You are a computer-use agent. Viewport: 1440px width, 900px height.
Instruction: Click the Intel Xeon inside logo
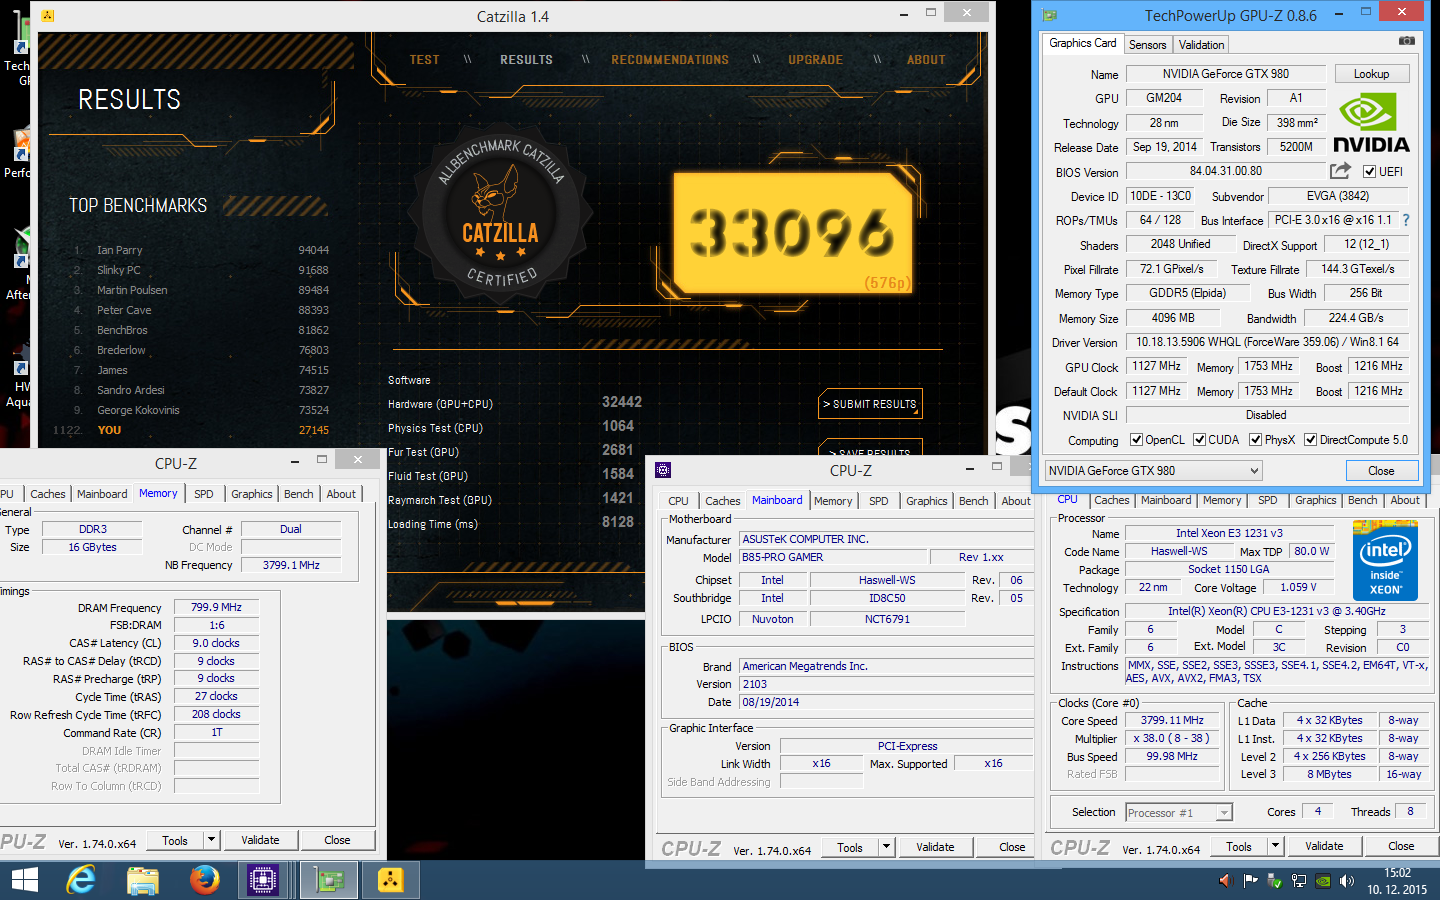click(1385, 560)
